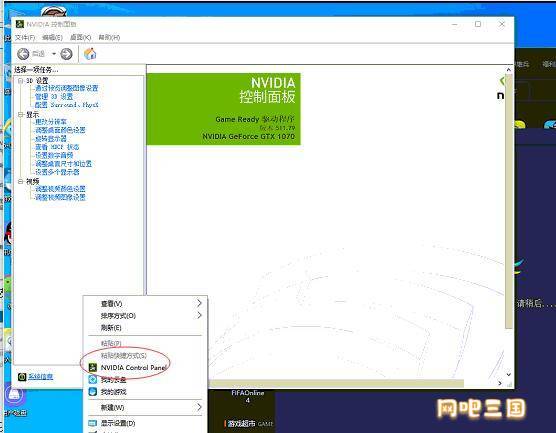The height and width of the screenshot is (433, 556).
Task: Open 更改分辨率 task
Action: pyautogui.click(x=51, y=122)
